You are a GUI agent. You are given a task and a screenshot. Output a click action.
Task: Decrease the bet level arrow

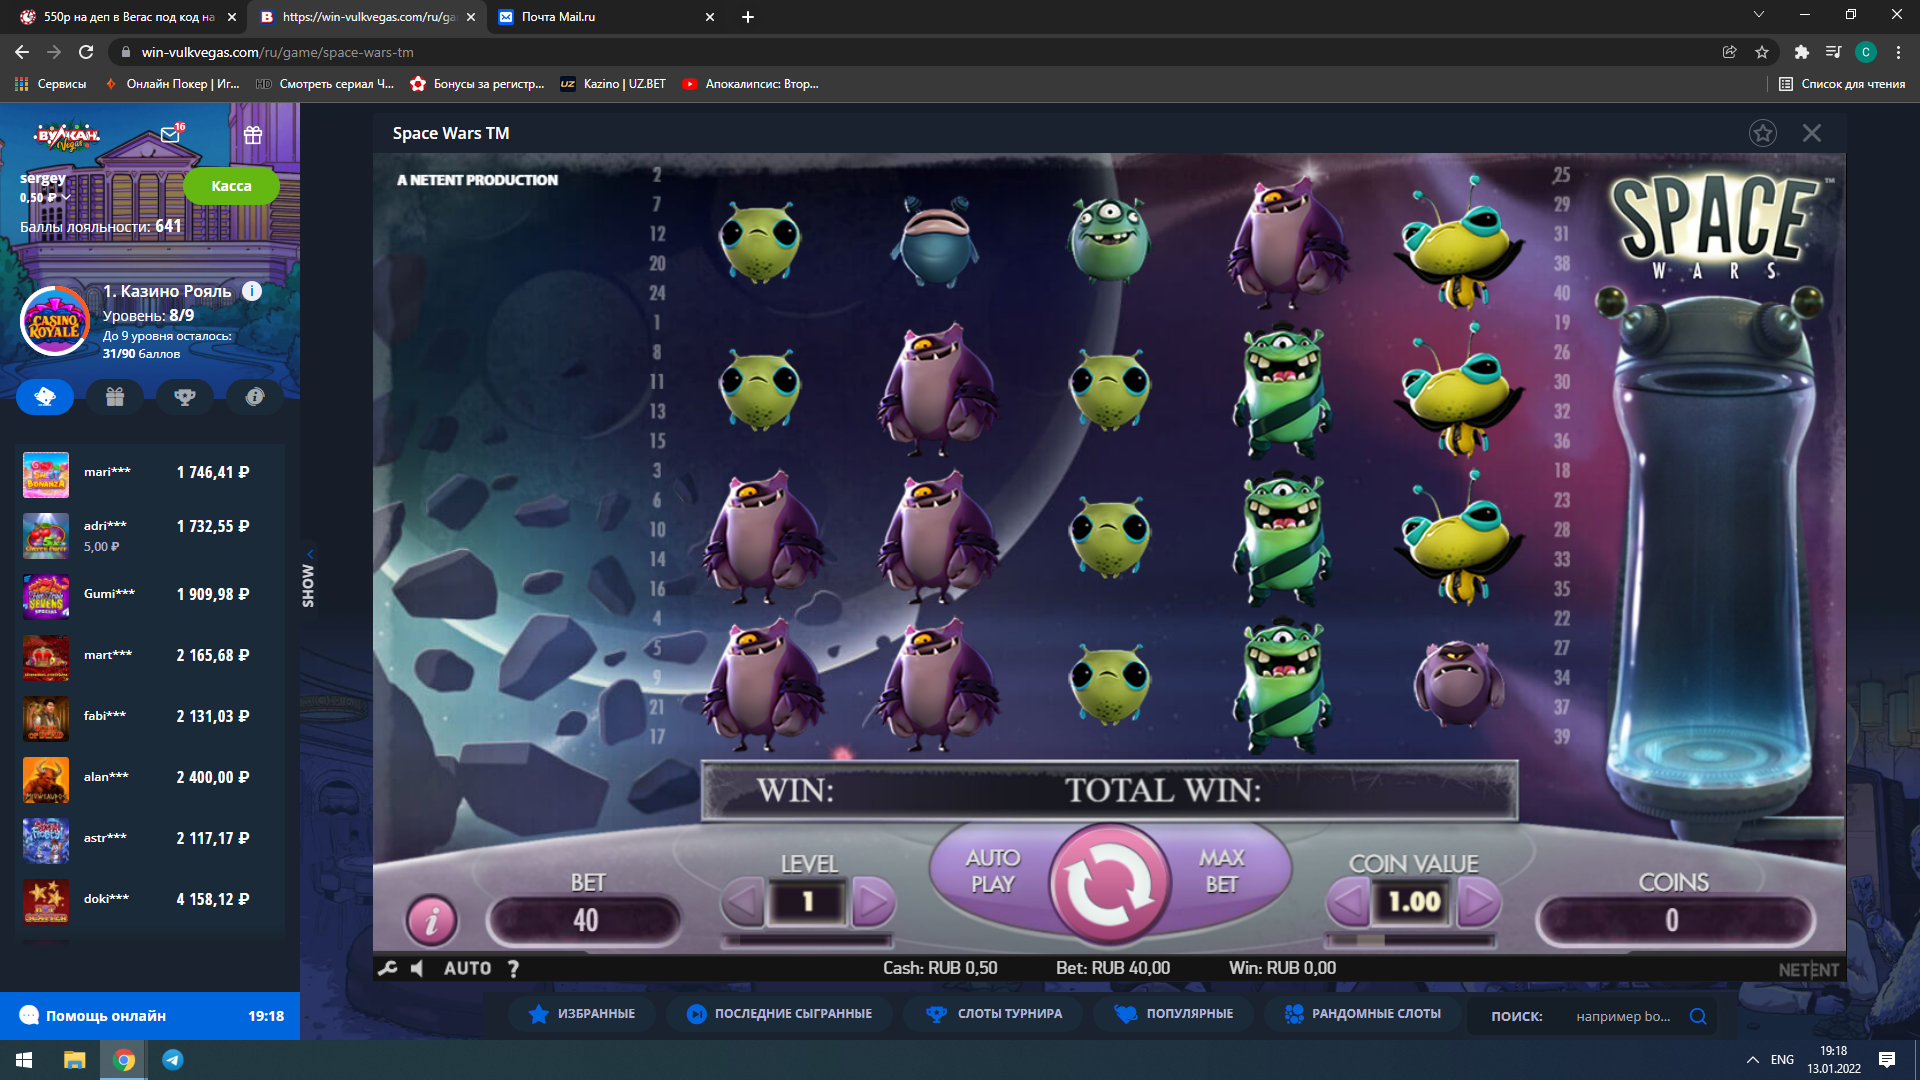click(x=742, y=903)
